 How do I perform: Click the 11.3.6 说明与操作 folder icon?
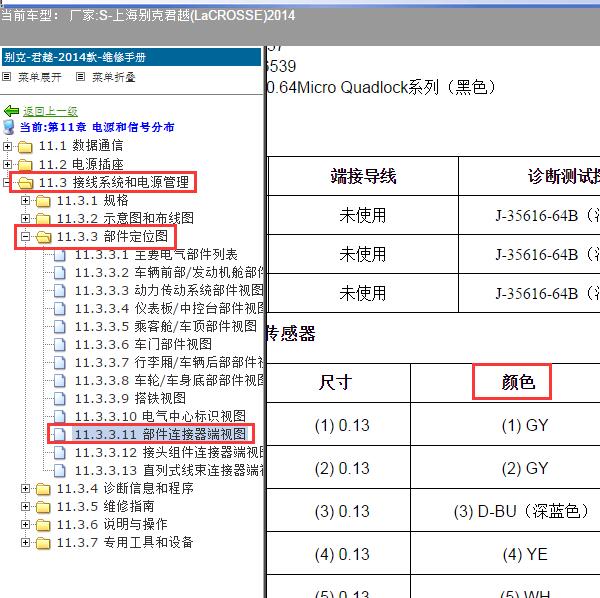[x=43, y=525]
